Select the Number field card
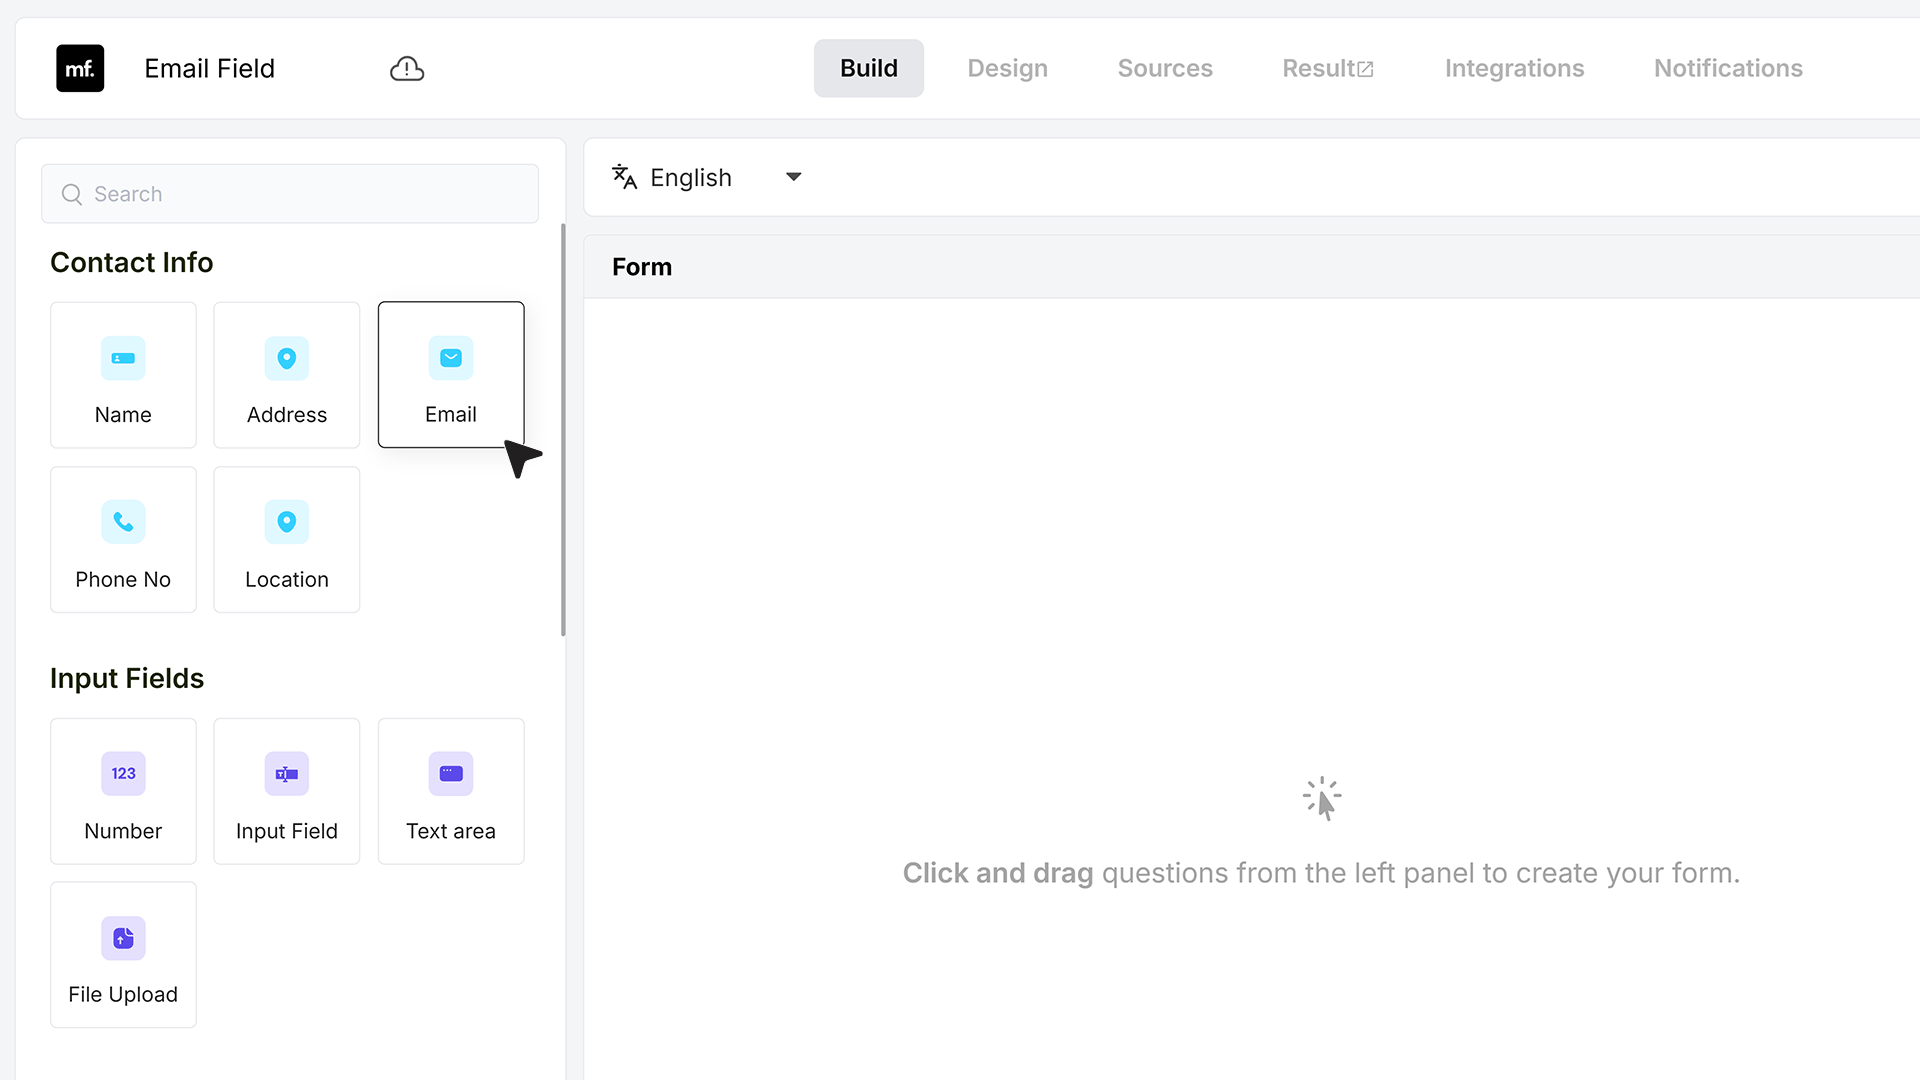This screenshot has height=1080, width=1920. point(123,791)
